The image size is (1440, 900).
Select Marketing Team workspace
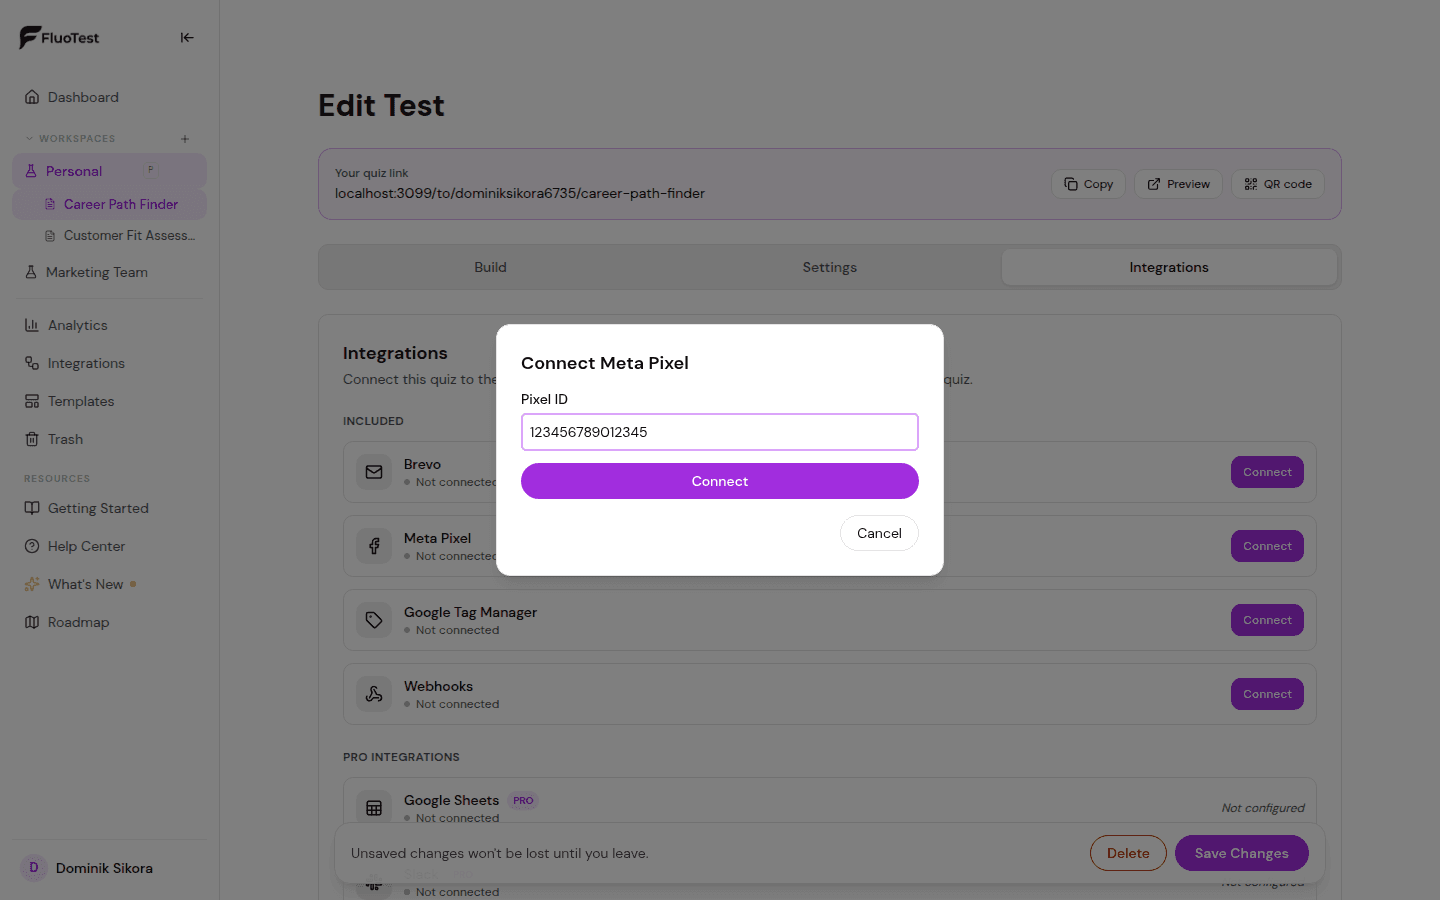[x=110, y=272]
